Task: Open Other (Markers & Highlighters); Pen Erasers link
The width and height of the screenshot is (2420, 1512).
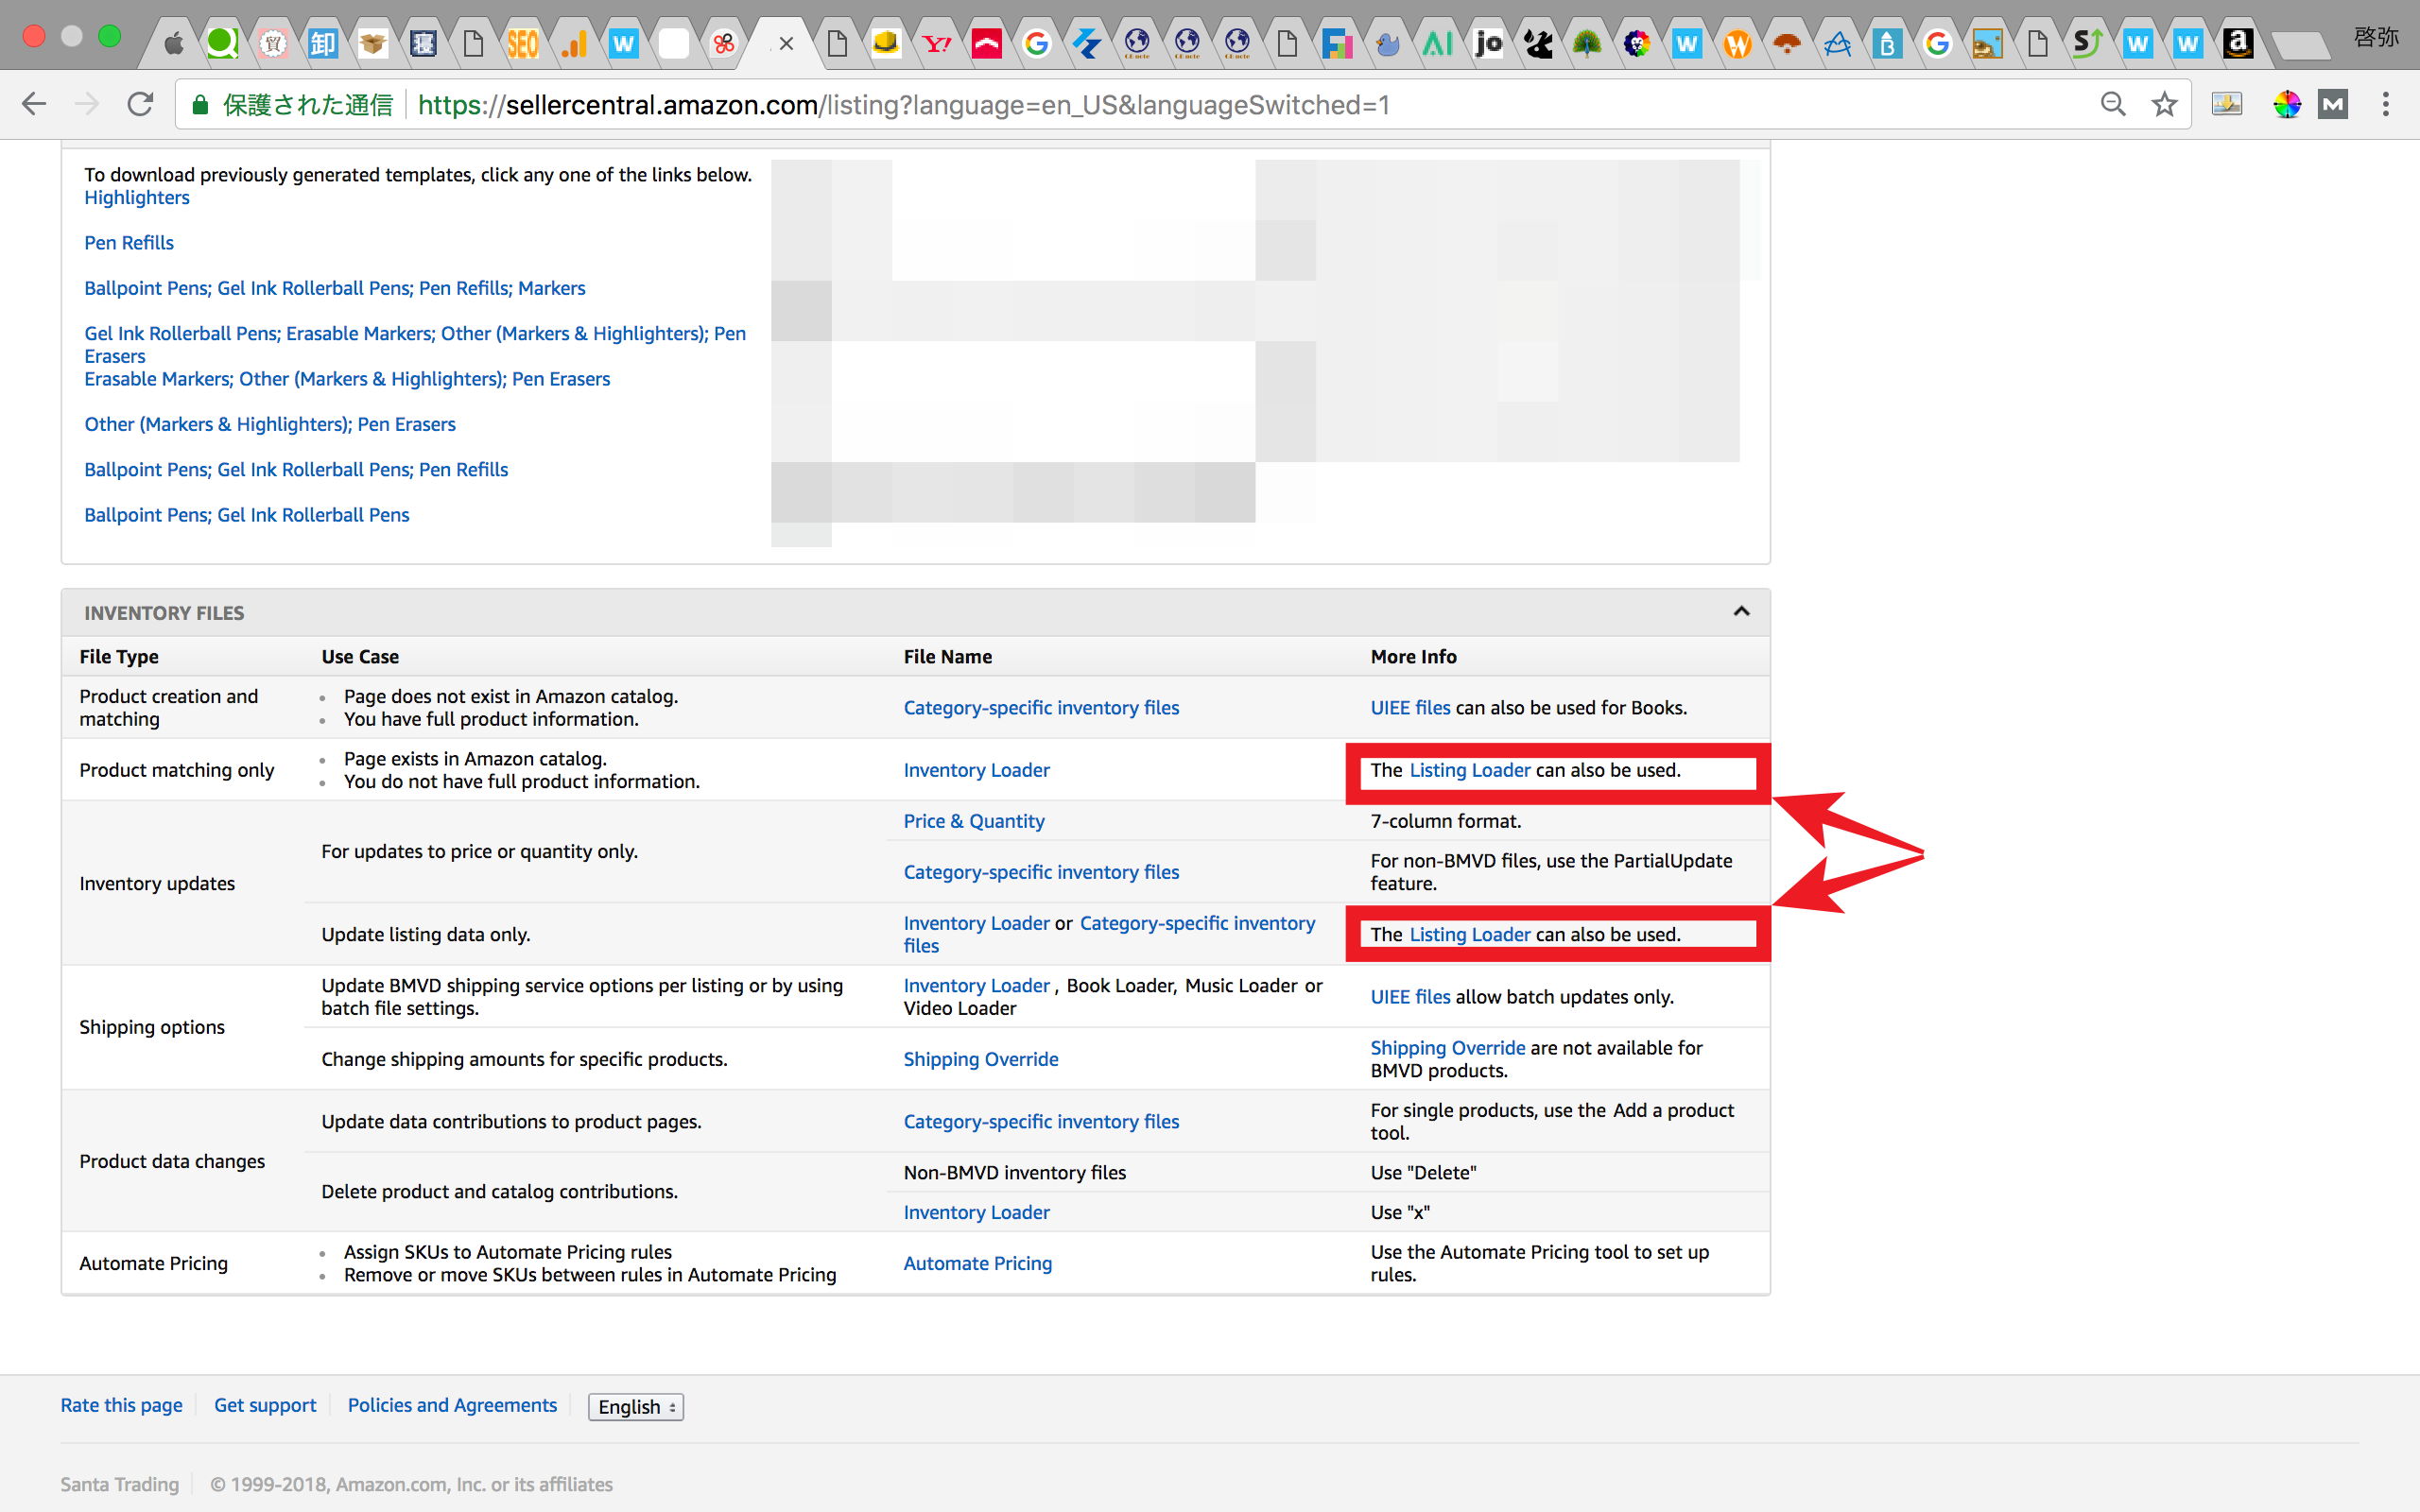Action: coord(270,424)
